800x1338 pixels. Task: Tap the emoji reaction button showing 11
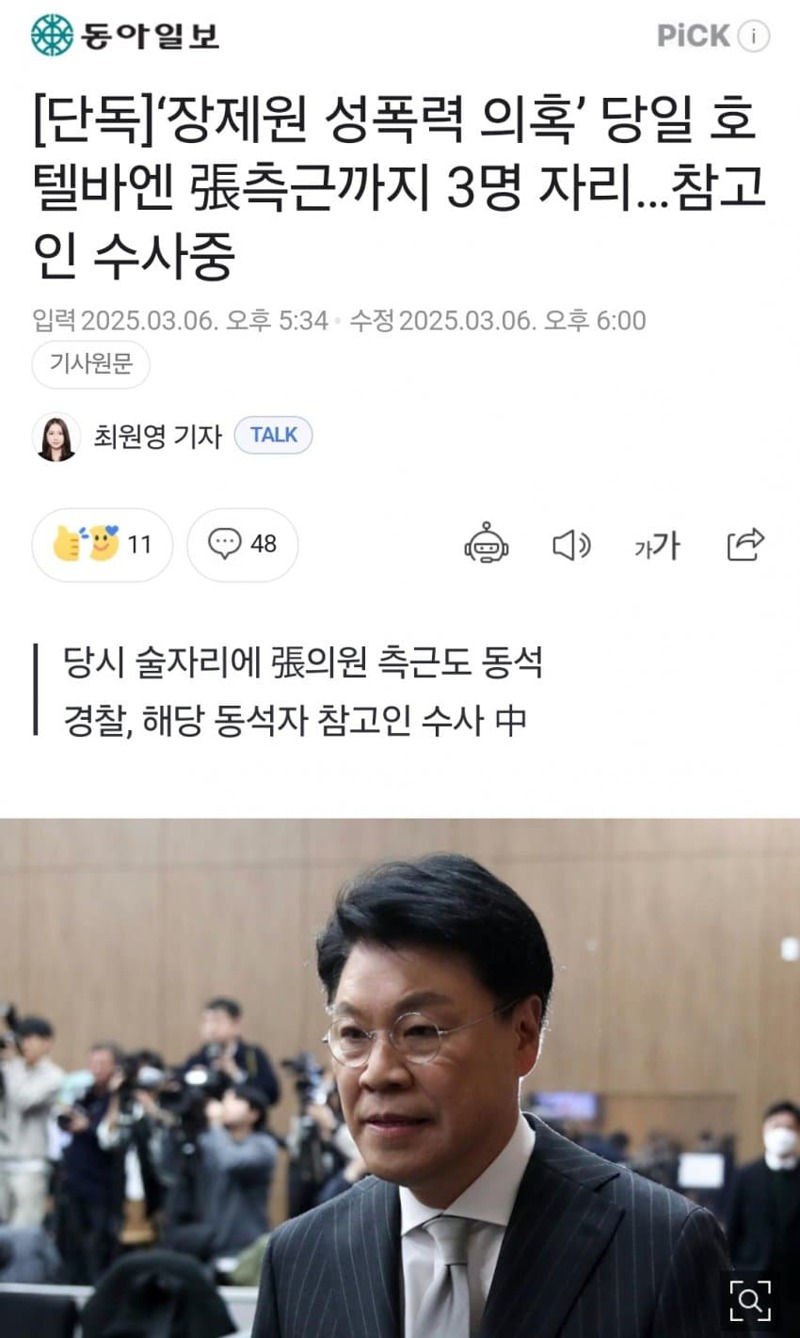(x=102, y=545)
